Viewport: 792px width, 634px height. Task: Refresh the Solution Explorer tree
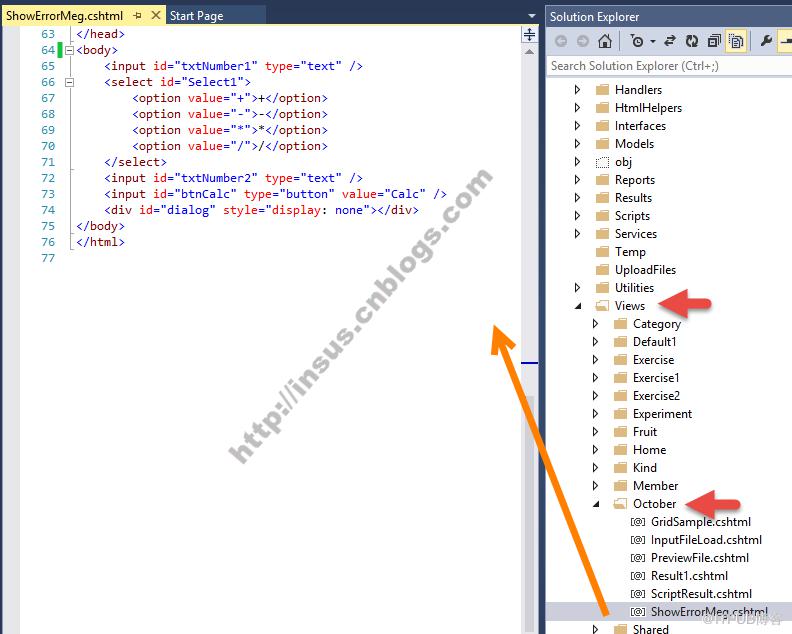tap(691, 41)
